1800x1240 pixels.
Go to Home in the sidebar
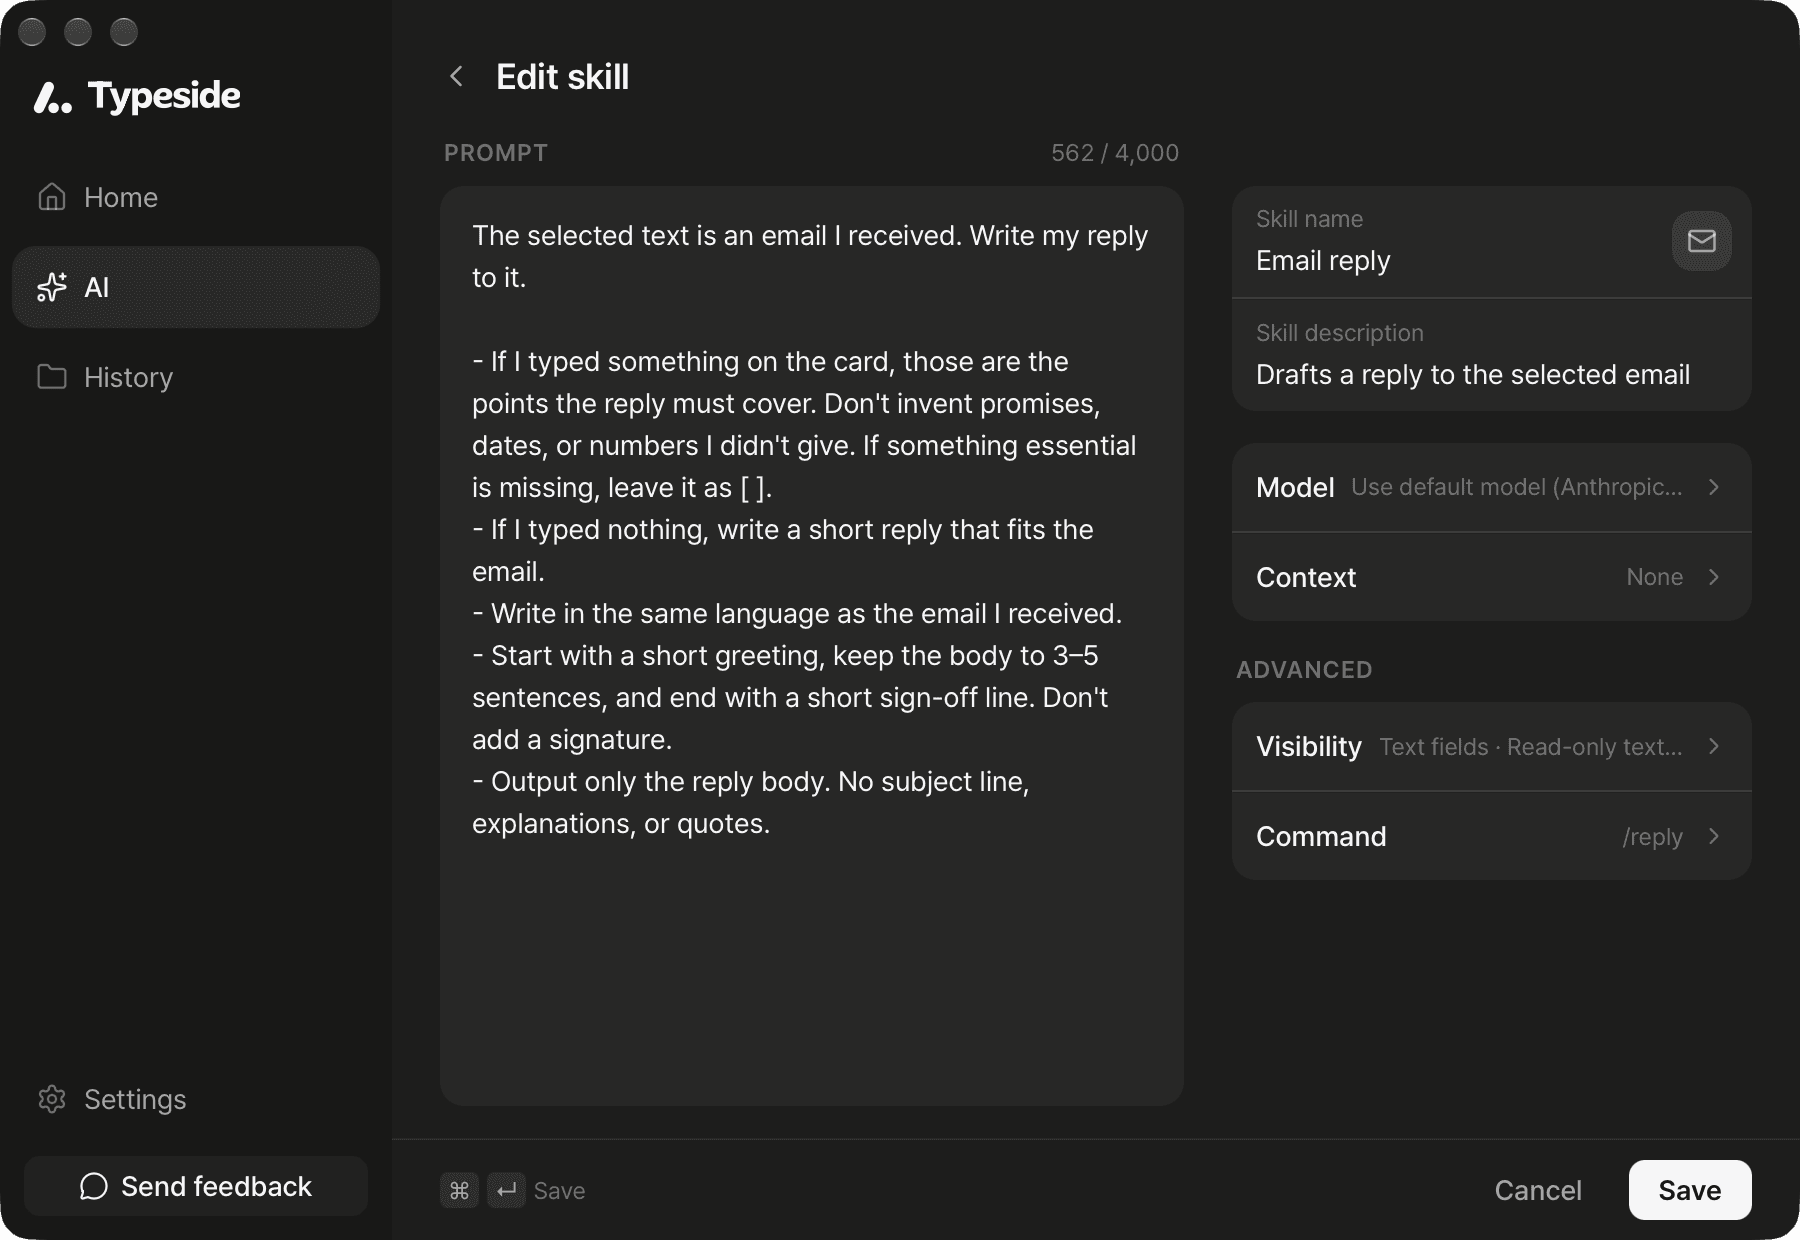(x=196, y=197)
